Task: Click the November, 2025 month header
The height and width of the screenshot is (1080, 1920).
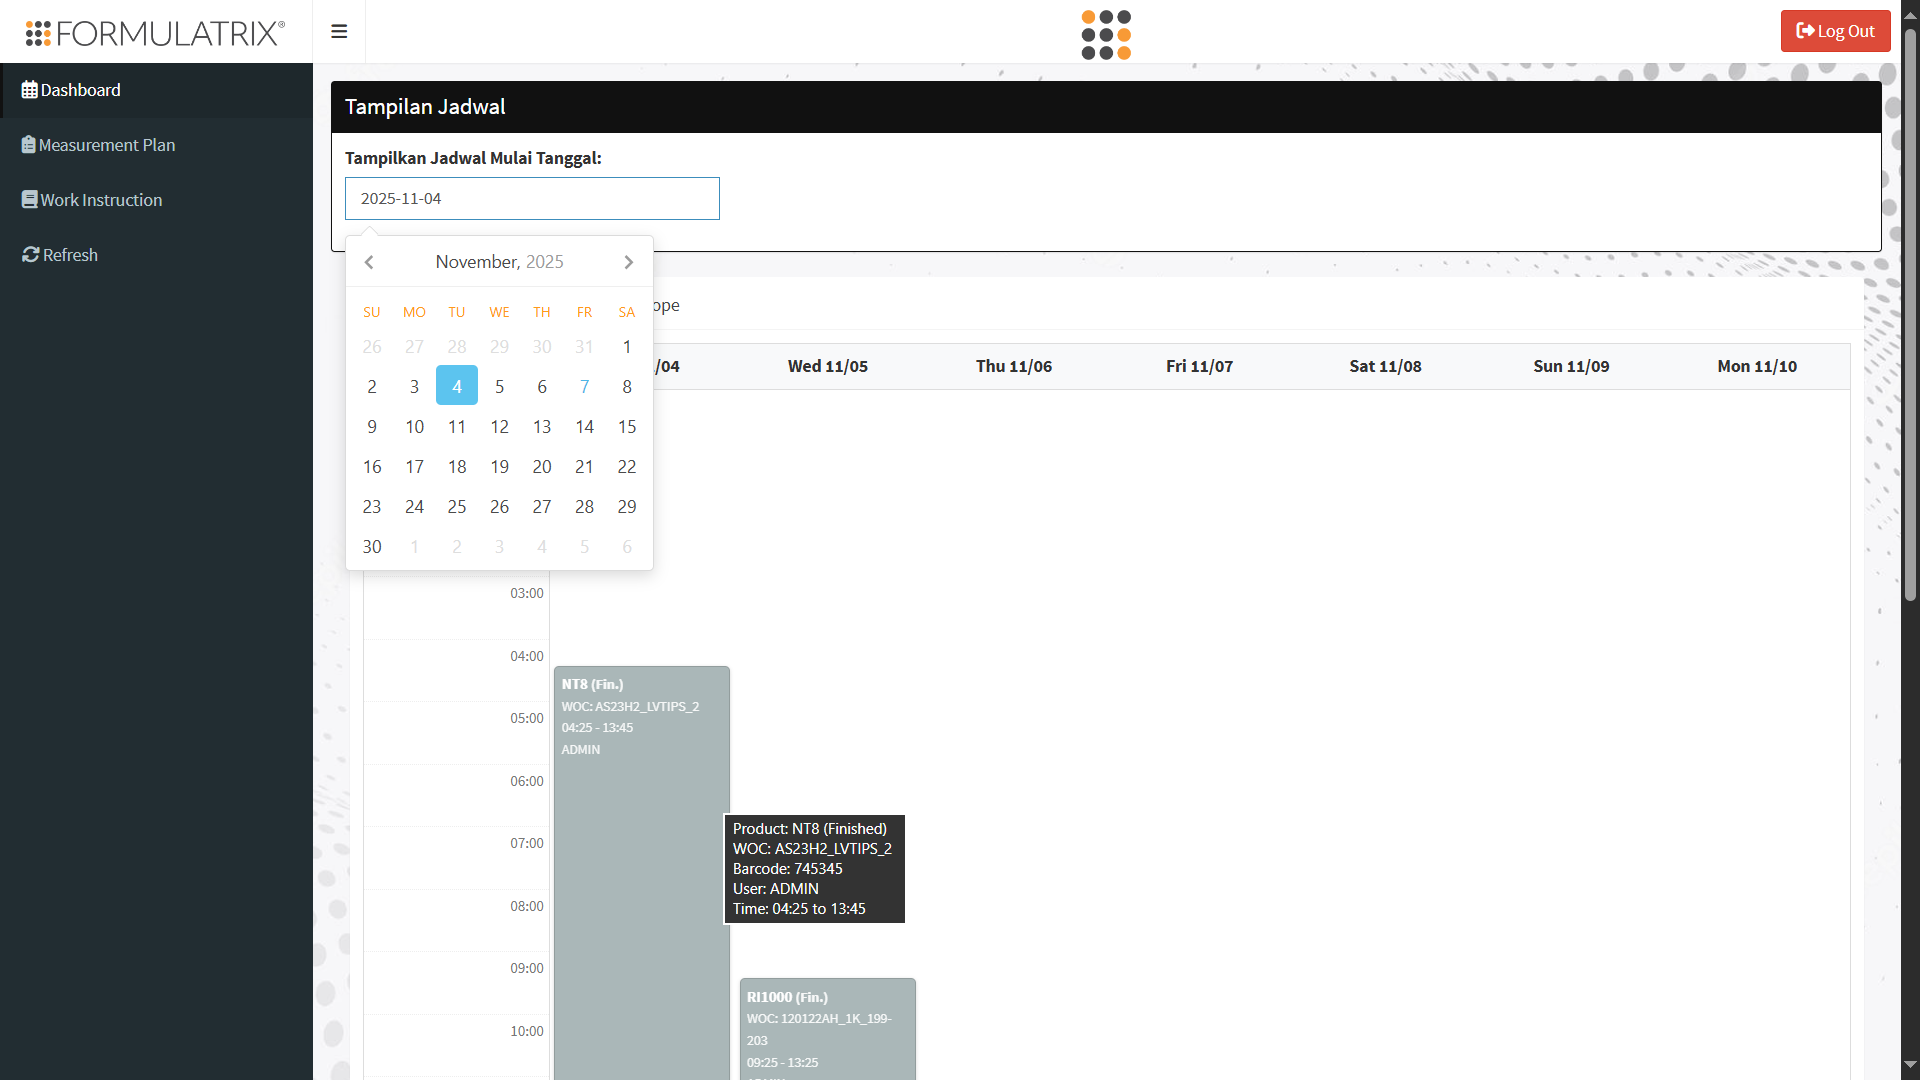Action: tap(499, 262)
